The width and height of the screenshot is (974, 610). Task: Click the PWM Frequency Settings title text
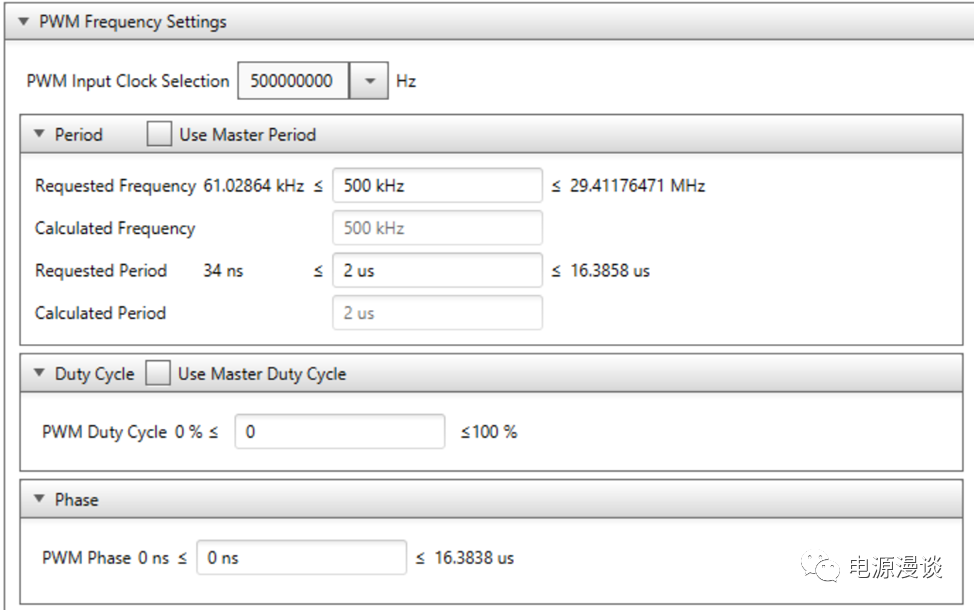pyautogui.click(x=133, y=22)
